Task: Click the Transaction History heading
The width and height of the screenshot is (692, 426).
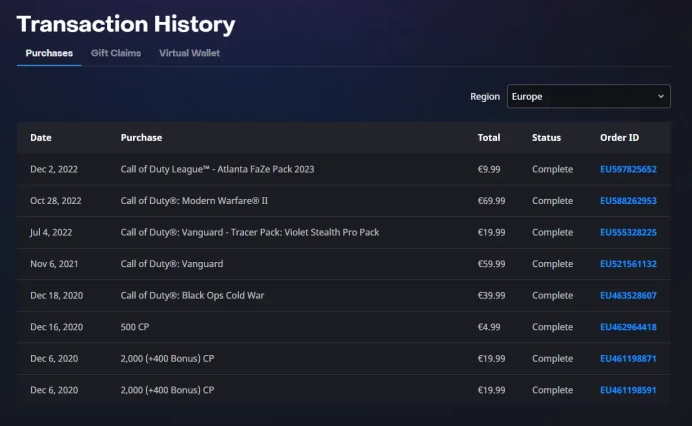Action: click(x=126, y=24)
